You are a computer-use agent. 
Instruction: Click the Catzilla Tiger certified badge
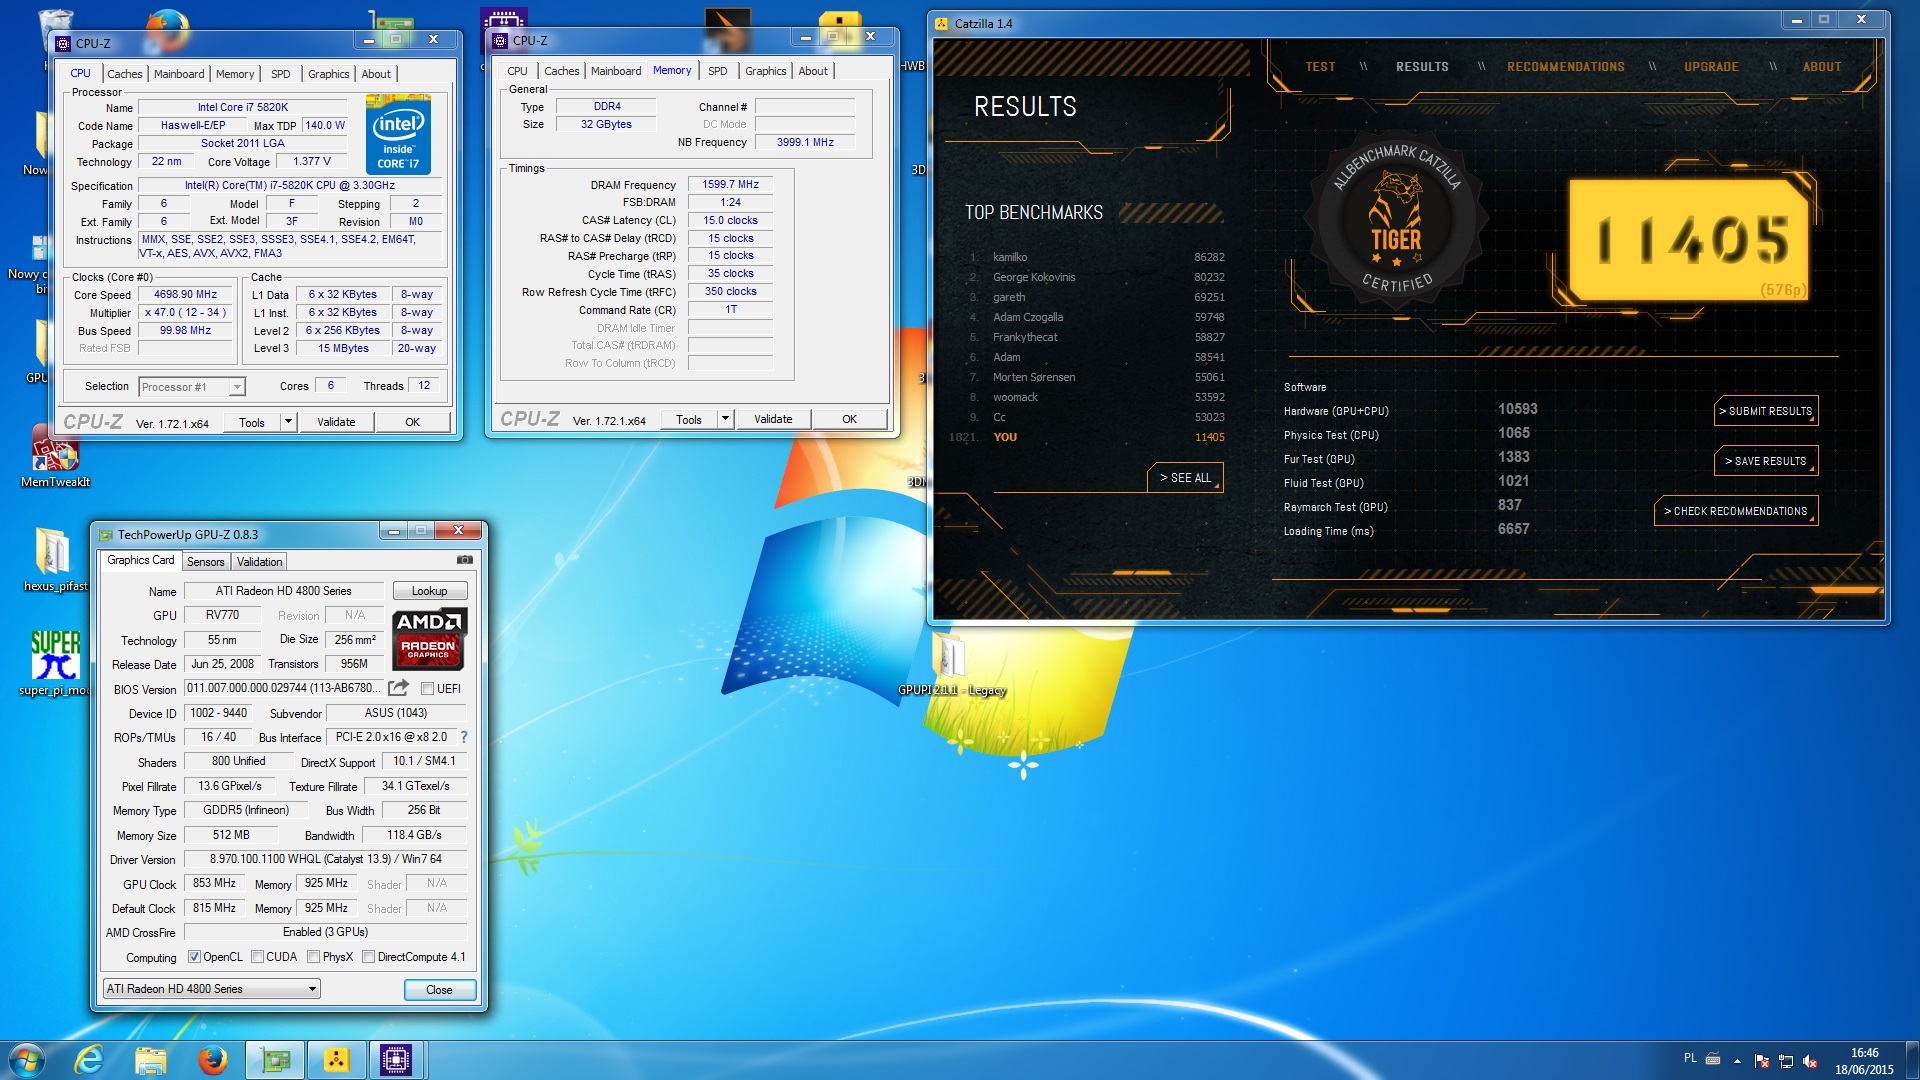[1396, 222]
